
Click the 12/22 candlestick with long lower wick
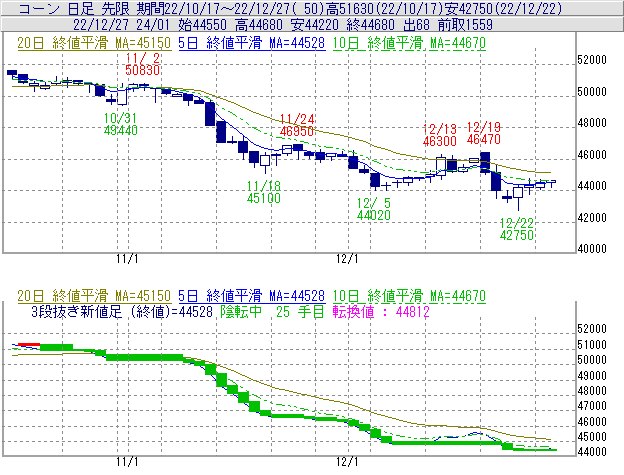coord(518,193)
